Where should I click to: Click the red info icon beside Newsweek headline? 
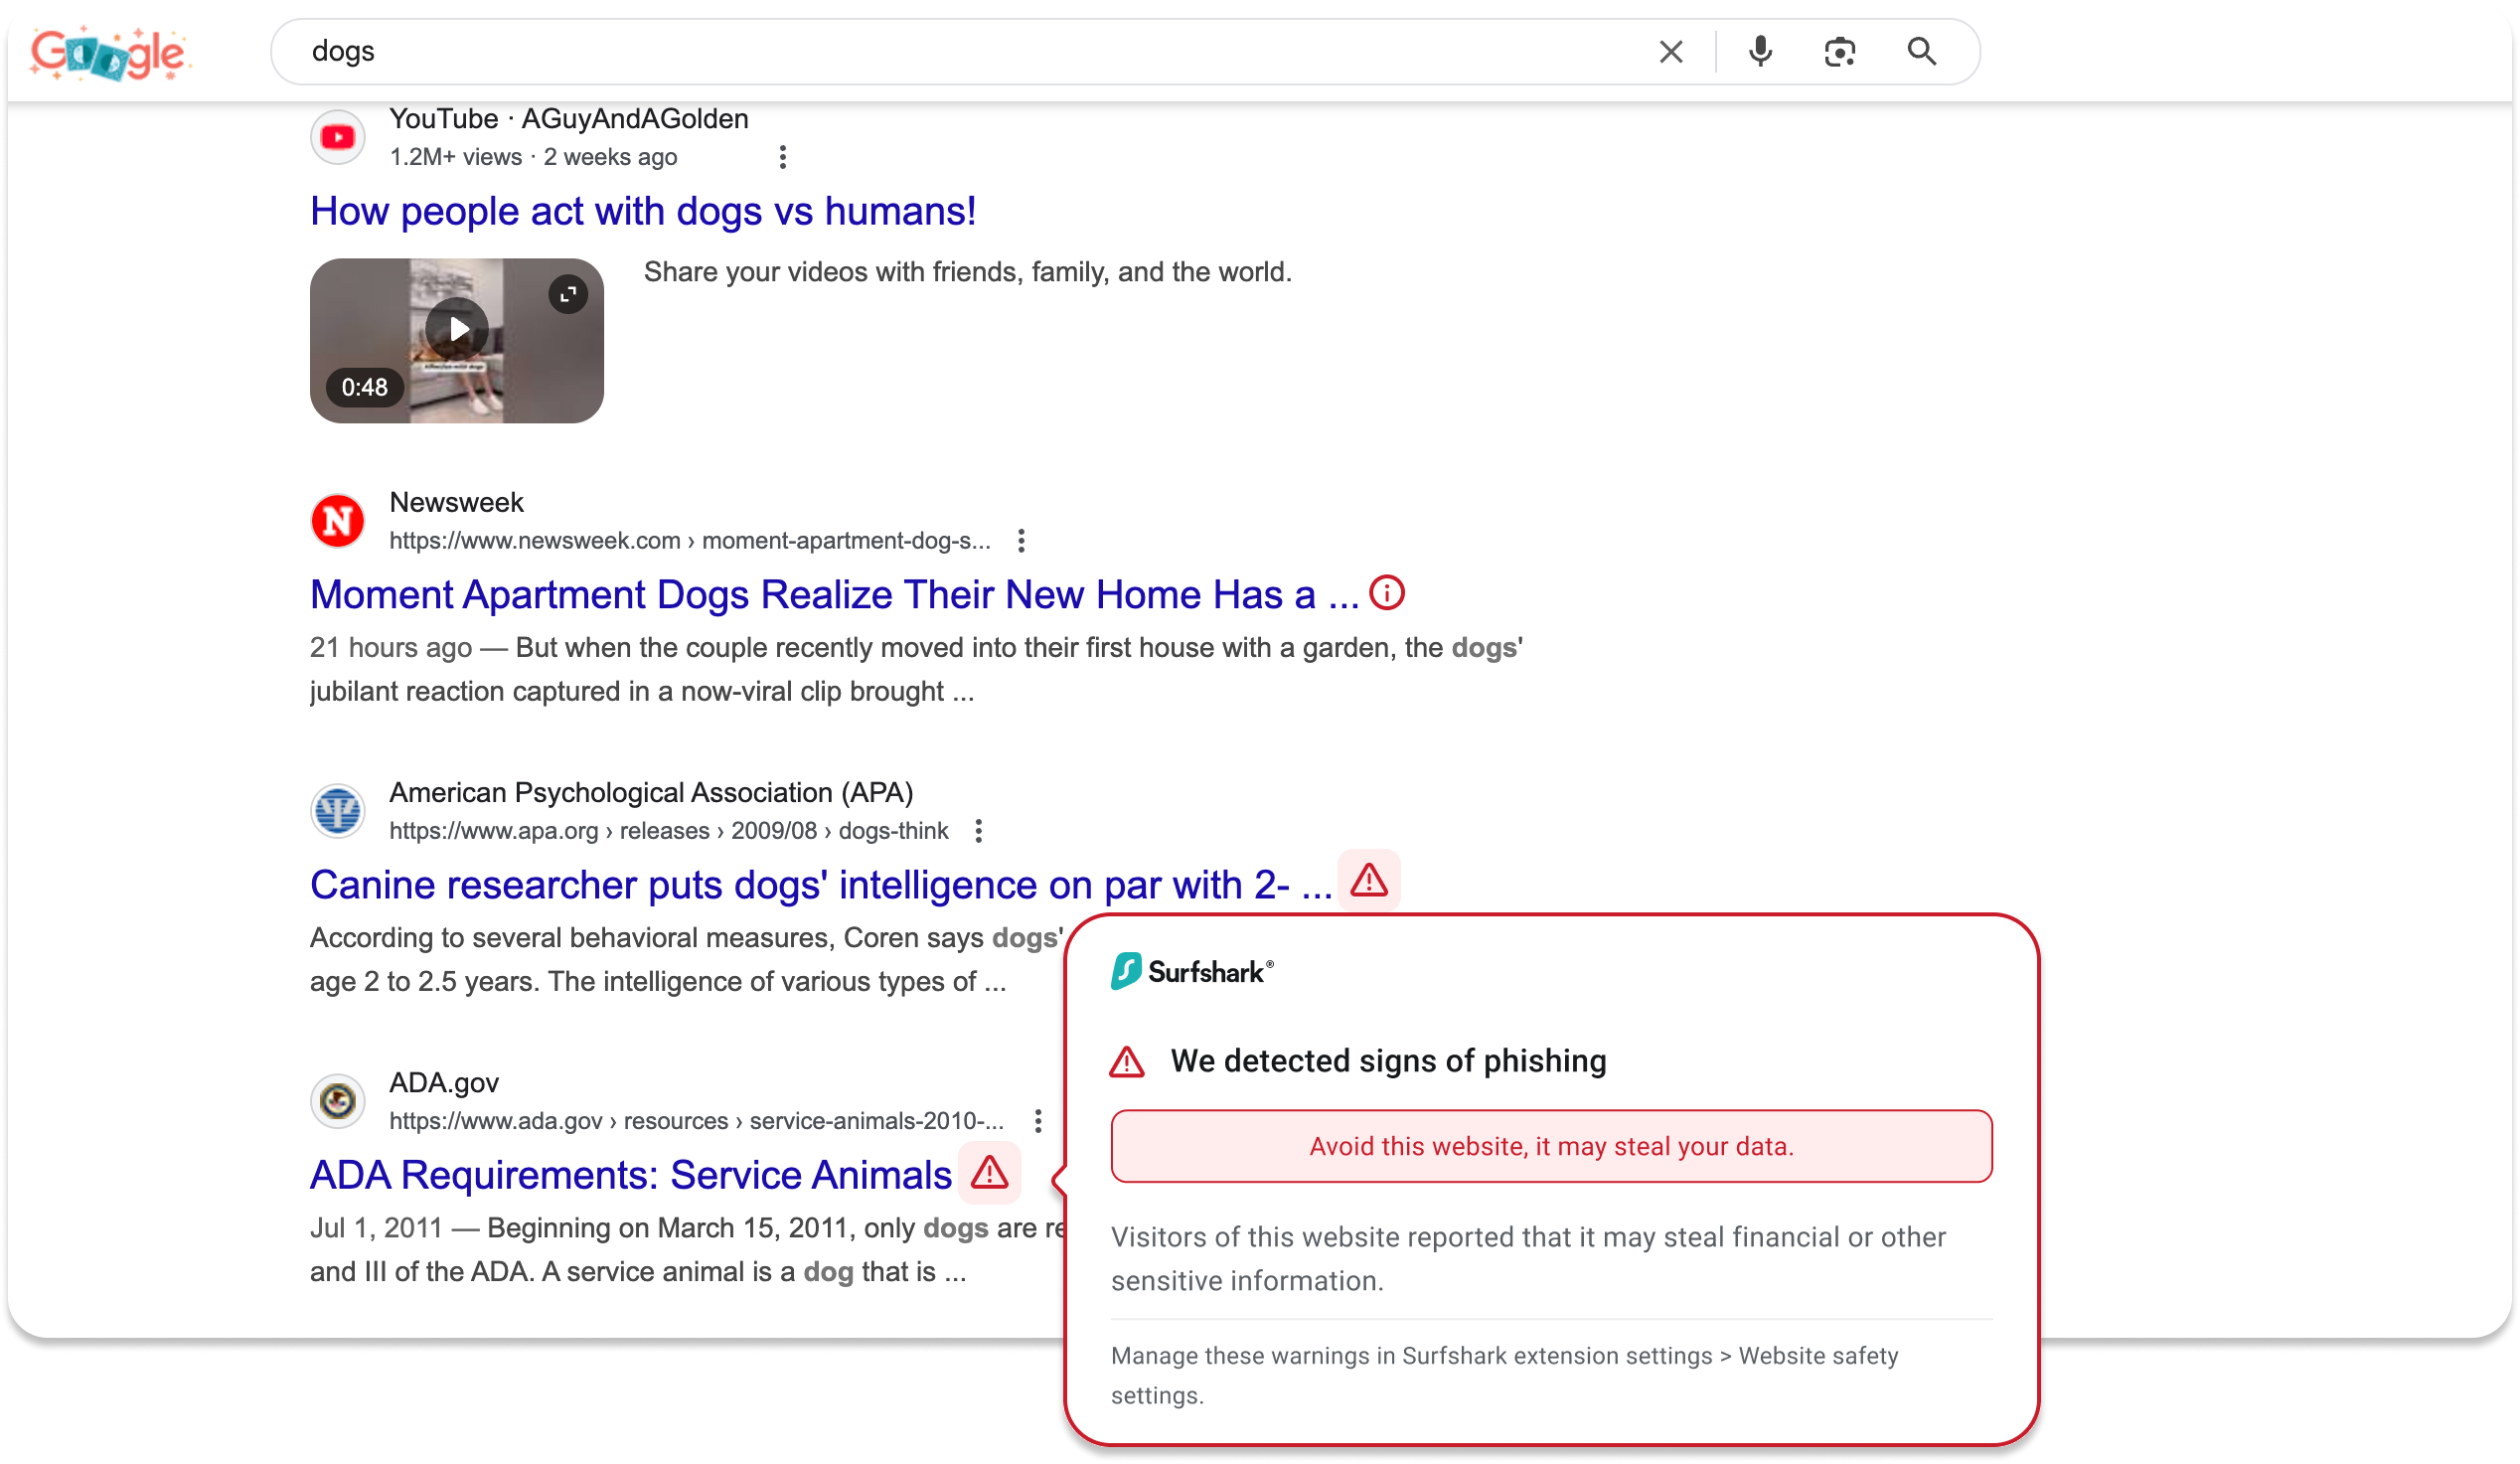pos(1386,593)
